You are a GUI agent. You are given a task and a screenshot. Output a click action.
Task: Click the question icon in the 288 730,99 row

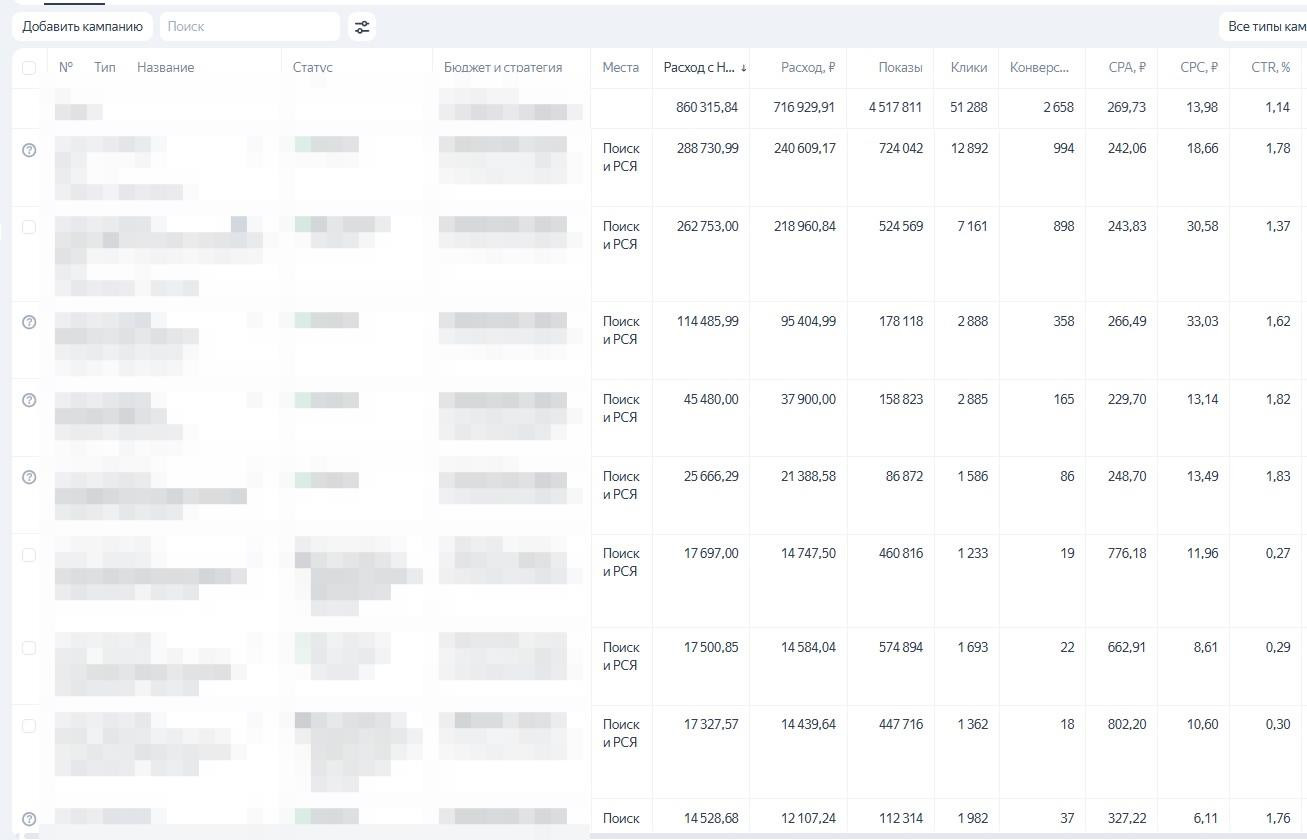tap(29, 150)
